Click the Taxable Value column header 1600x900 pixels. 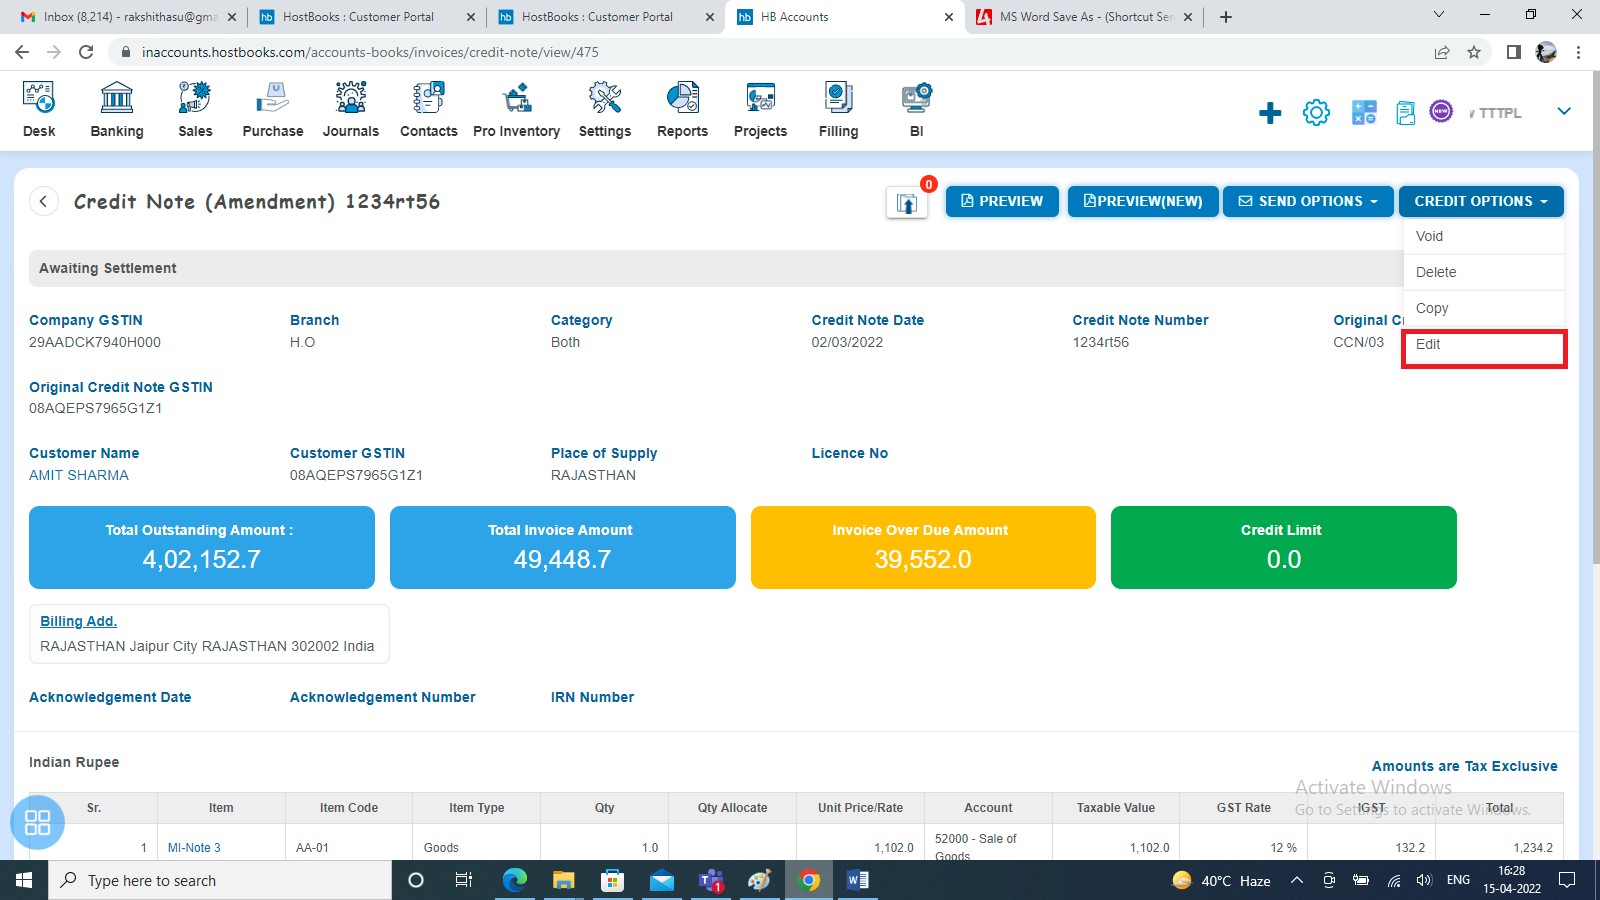1116,808
